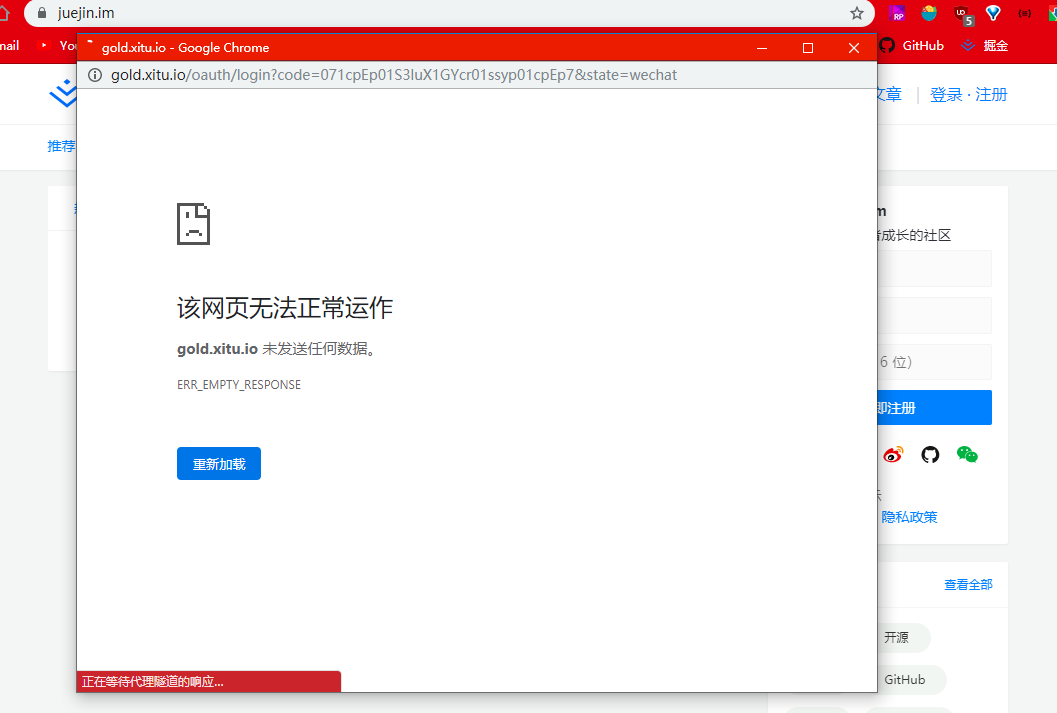Click the bookmark star in the juejin.im address bar

pyautogui.click(x=857, y=13)
